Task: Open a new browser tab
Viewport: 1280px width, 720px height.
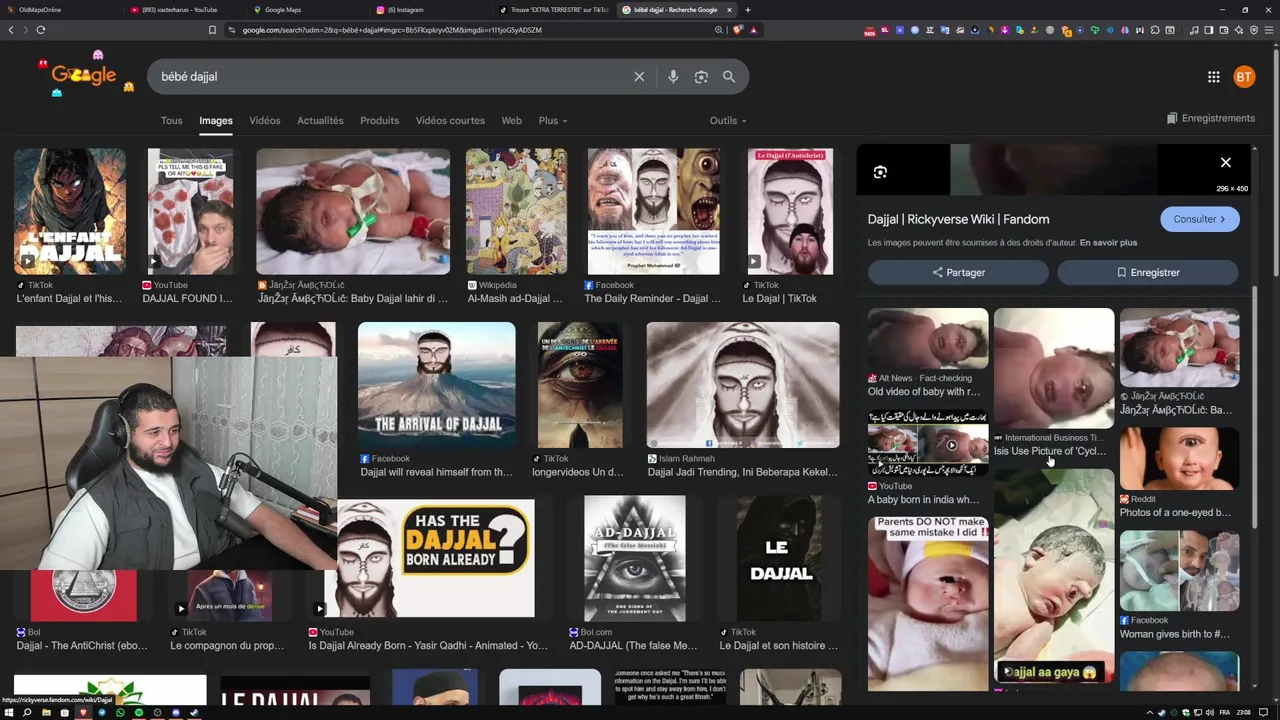Action: [x=747, y=10]
